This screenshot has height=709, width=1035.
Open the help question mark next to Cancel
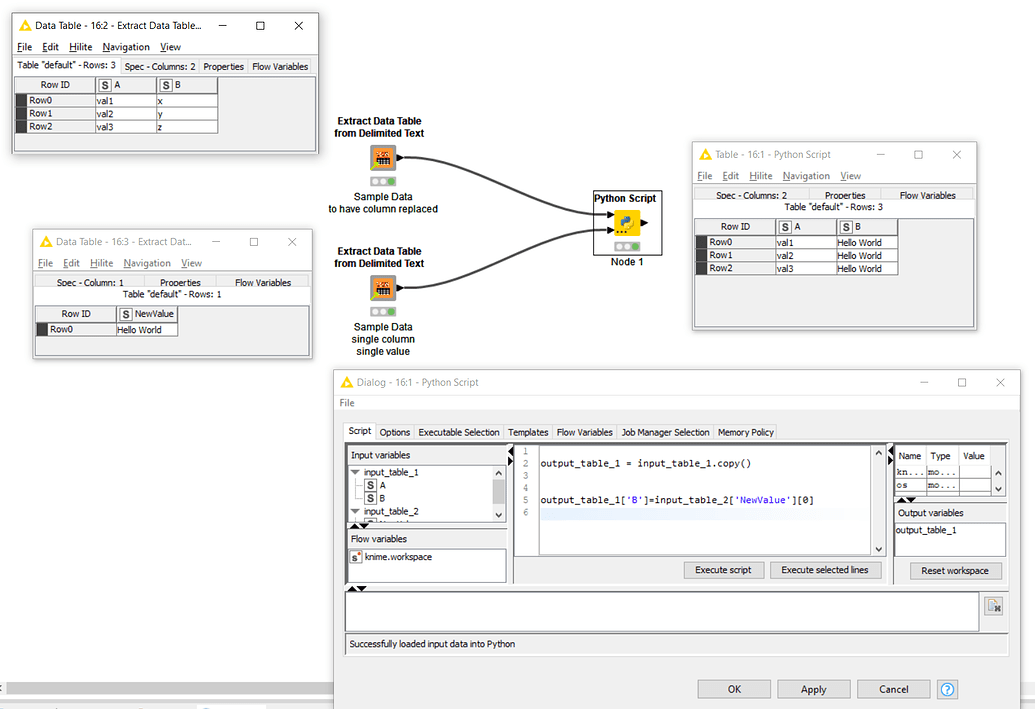point(946,689)
